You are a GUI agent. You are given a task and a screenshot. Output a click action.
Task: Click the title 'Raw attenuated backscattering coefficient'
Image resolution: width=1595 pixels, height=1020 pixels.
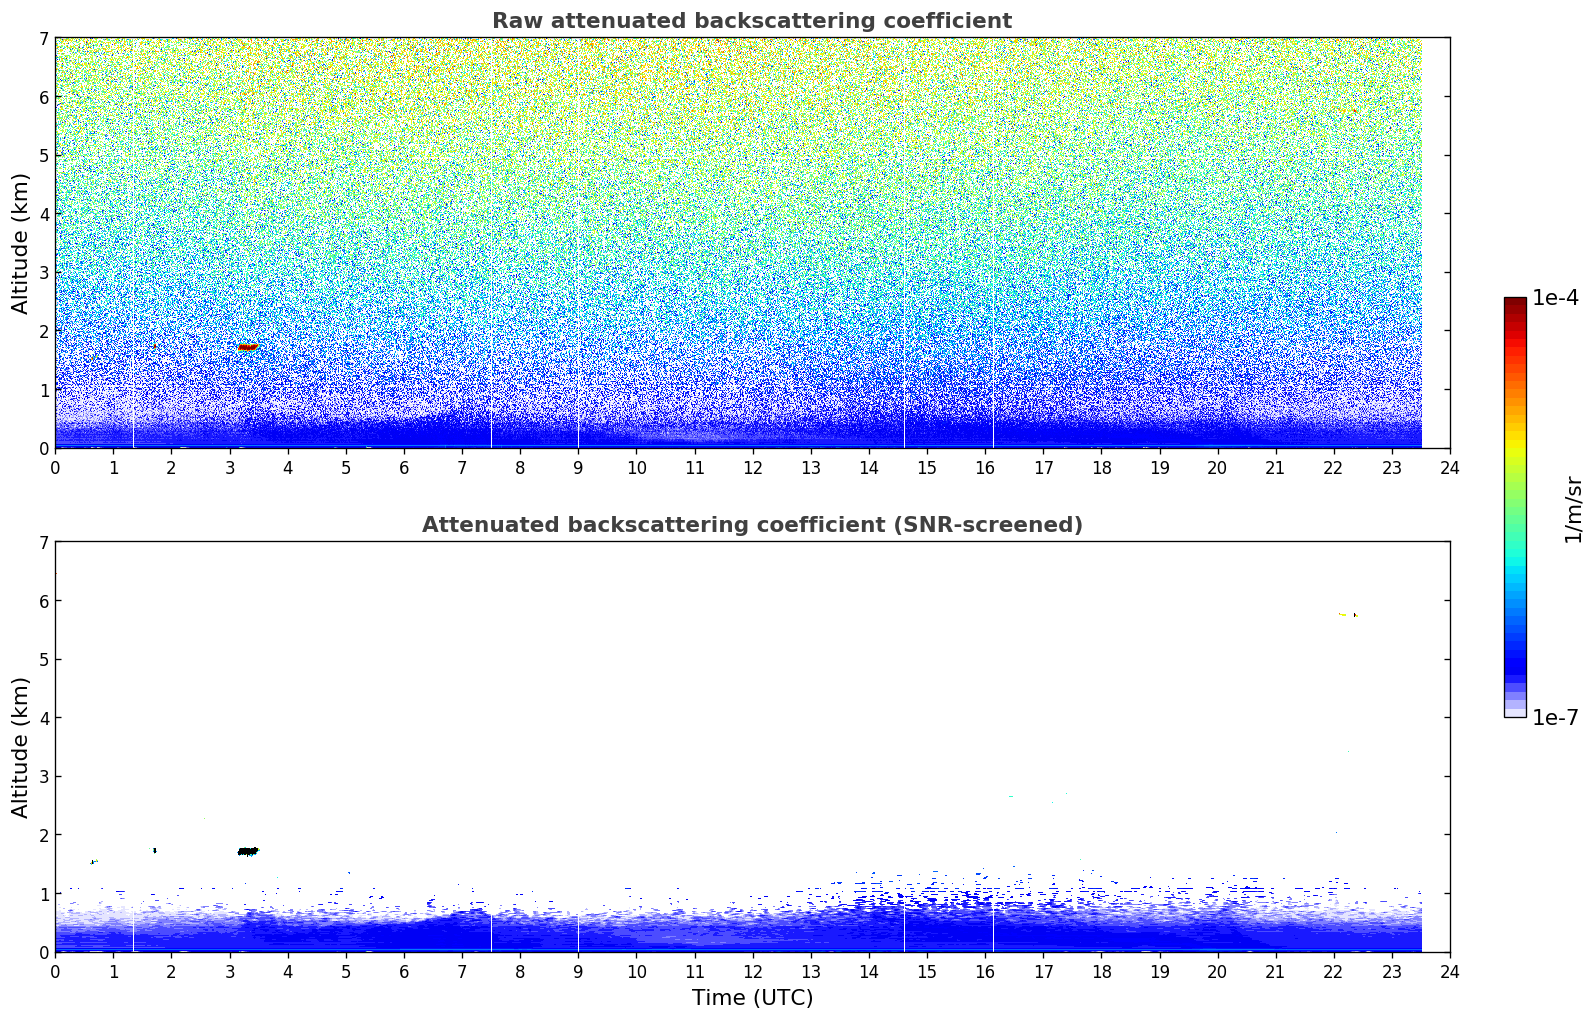(x=752, y=21)
